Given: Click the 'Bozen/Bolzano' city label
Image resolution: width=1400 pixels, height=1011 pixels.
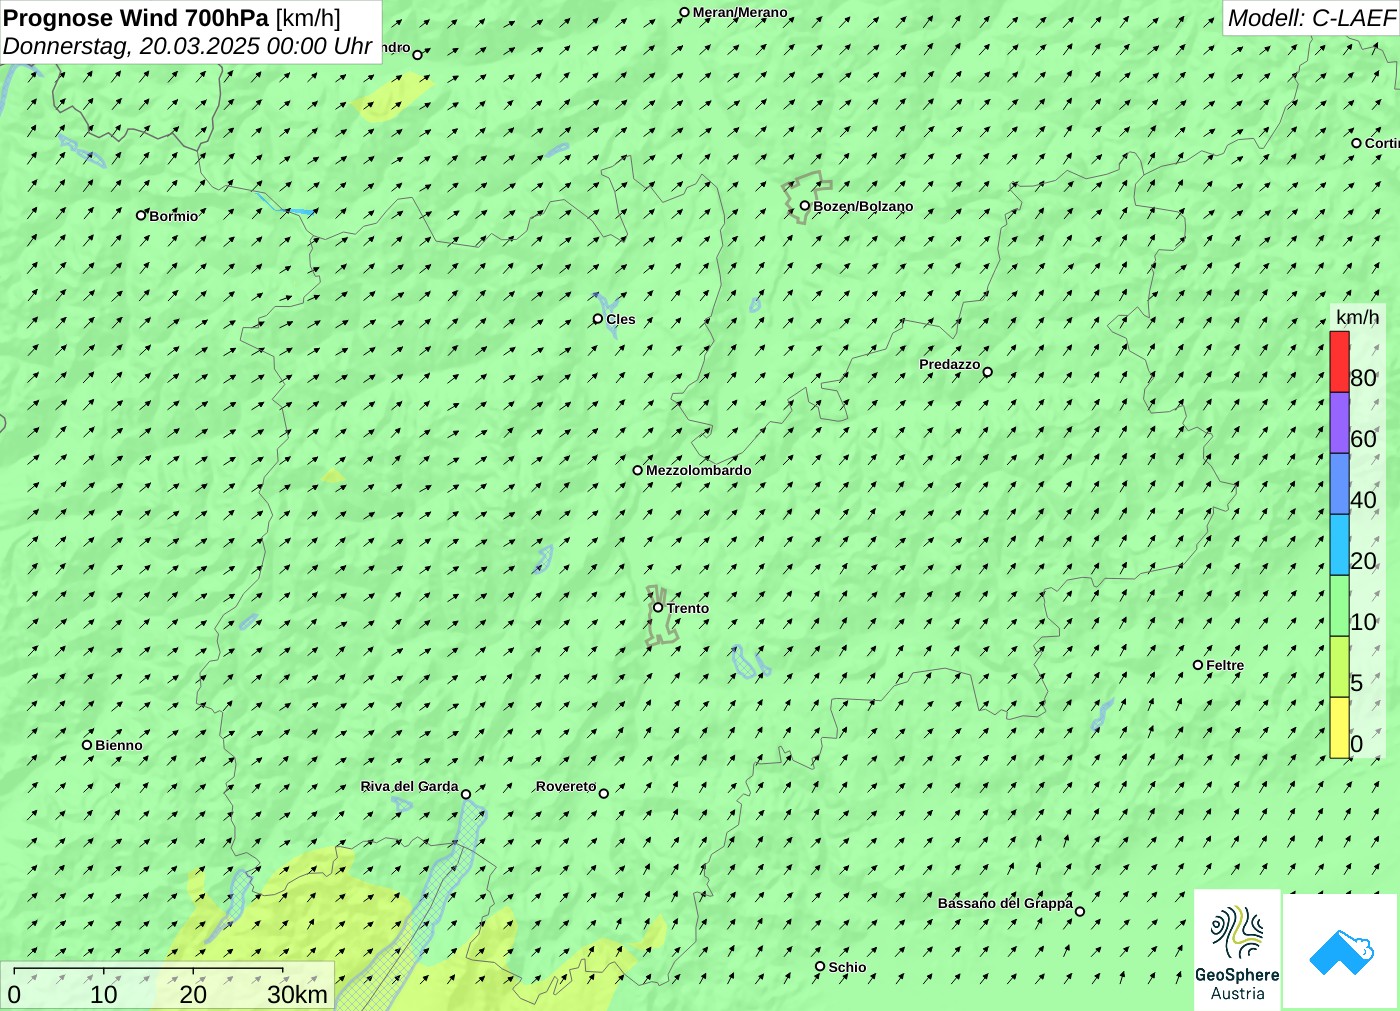Looking at the screenshot, I should (863, 206).
